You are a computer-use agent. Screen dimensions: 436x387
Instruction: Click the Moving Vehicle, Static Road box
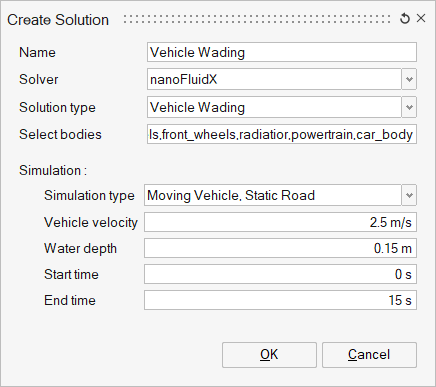[273, 195]
